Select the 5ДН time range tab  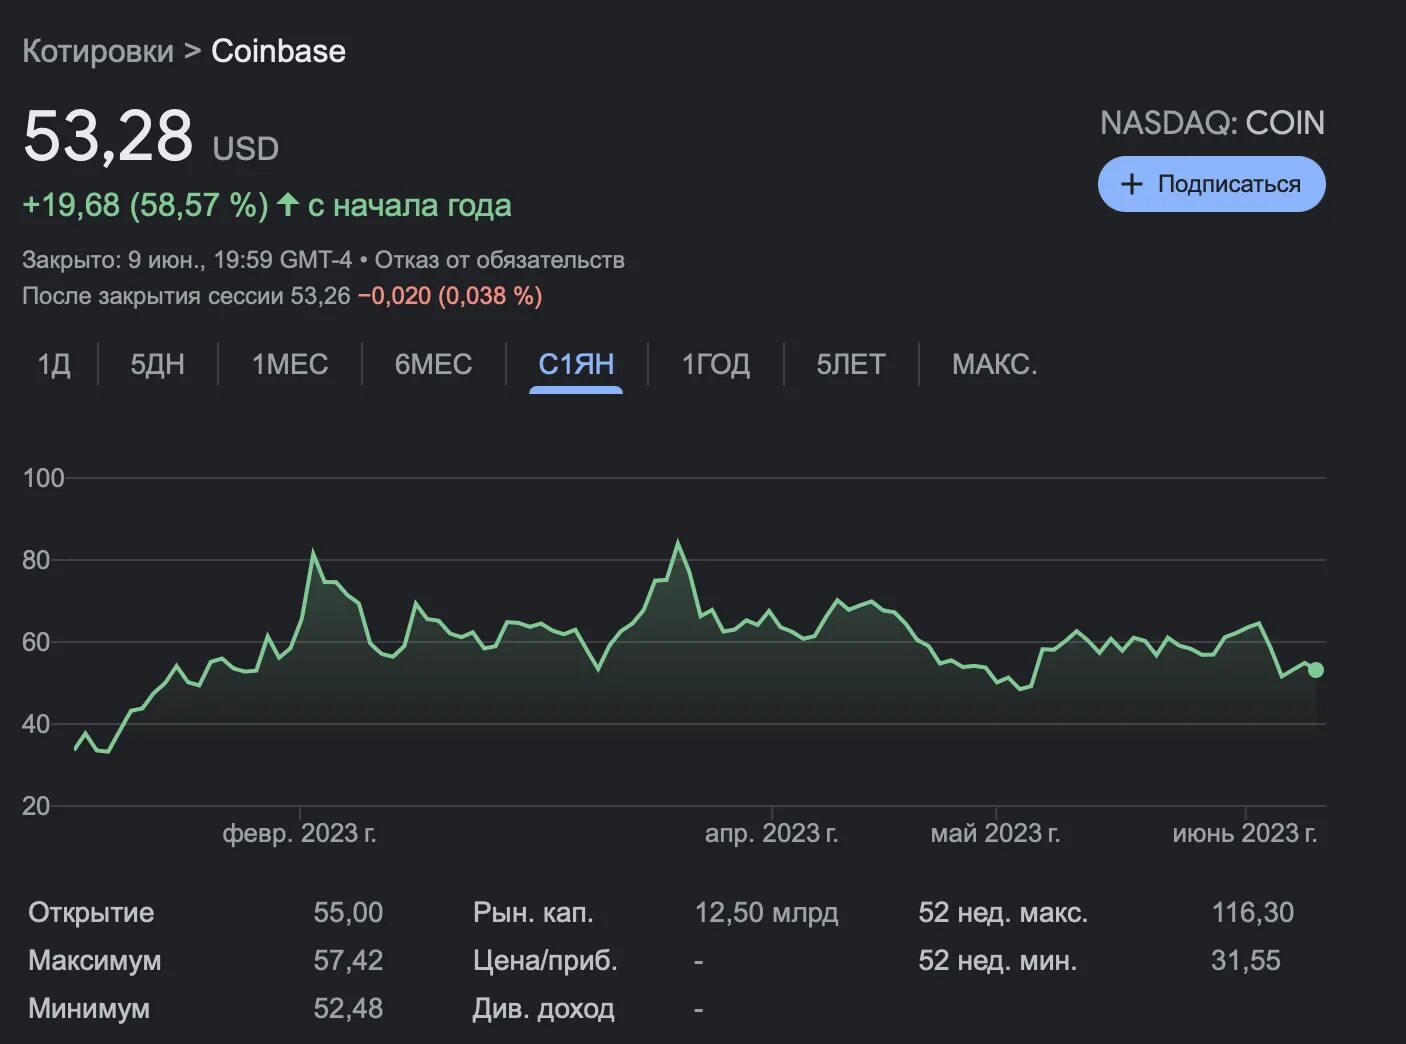[158, 364]
